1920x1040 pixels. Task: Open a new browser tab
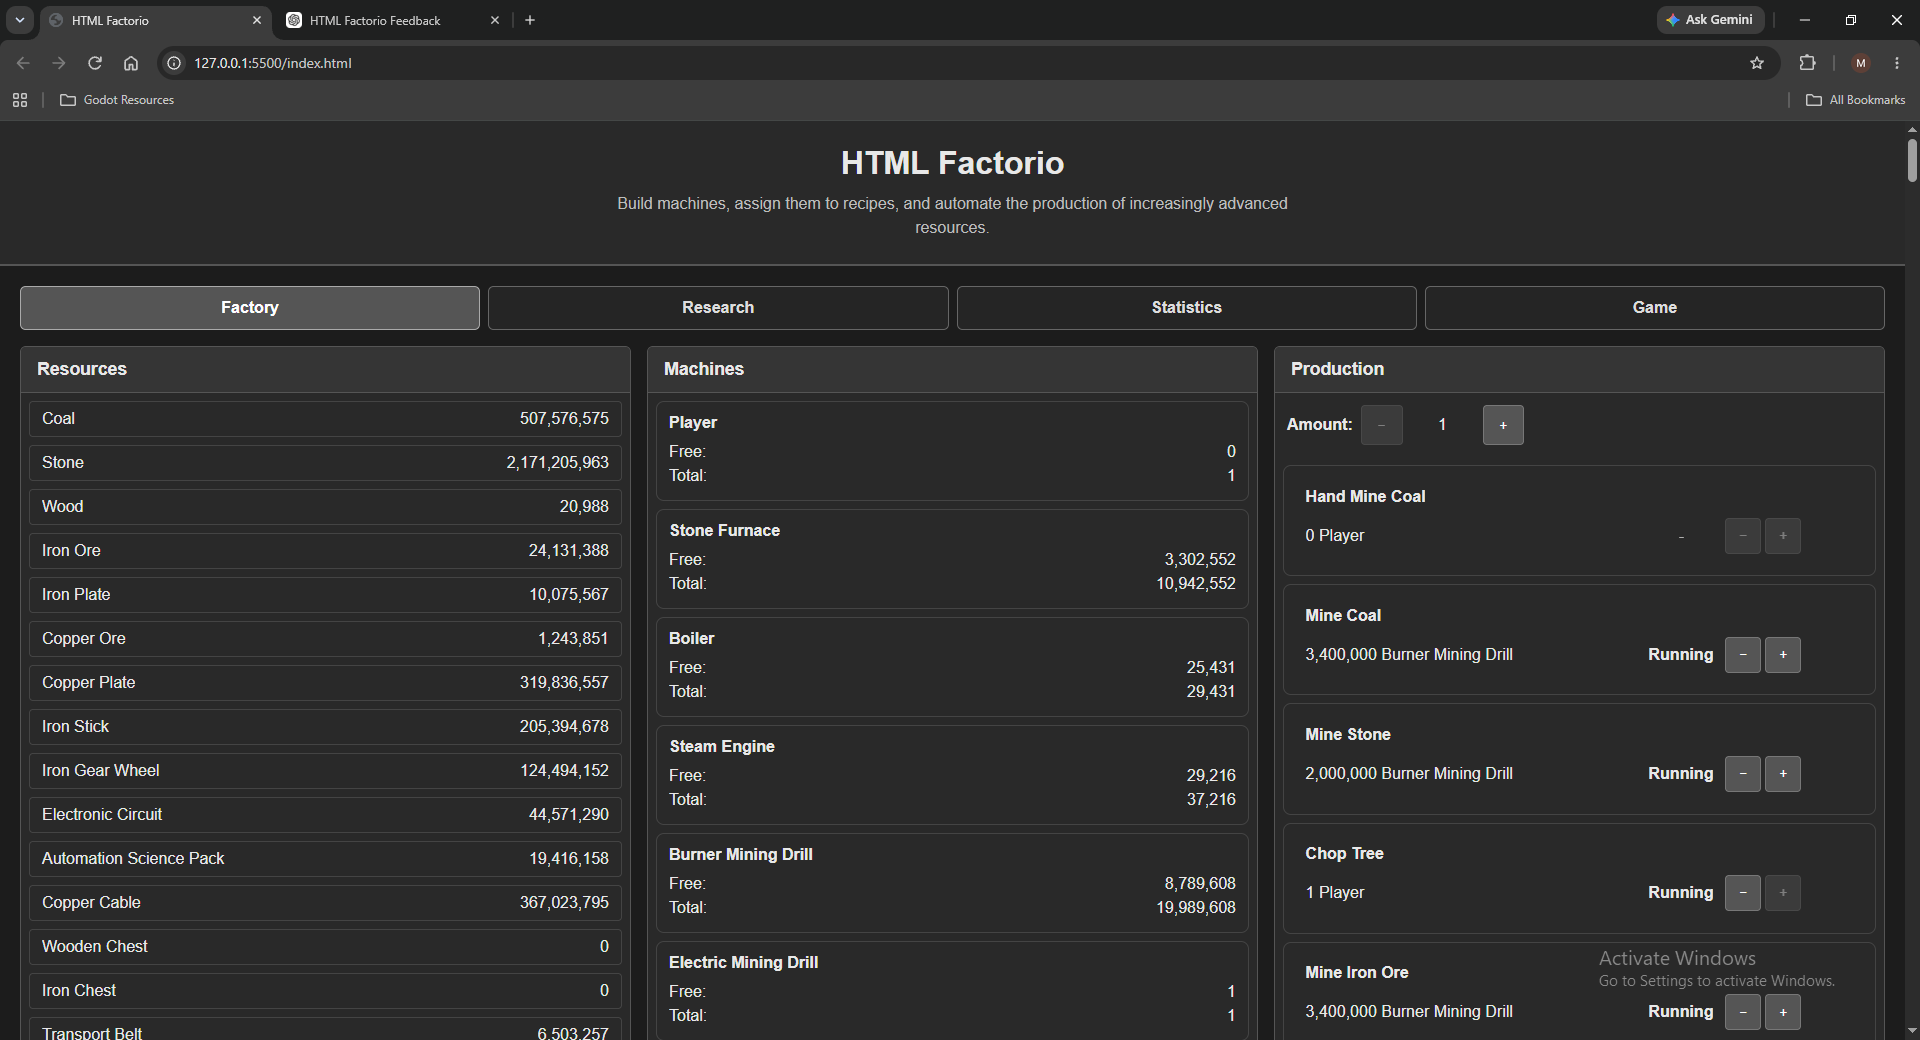(x=530, y=20)
